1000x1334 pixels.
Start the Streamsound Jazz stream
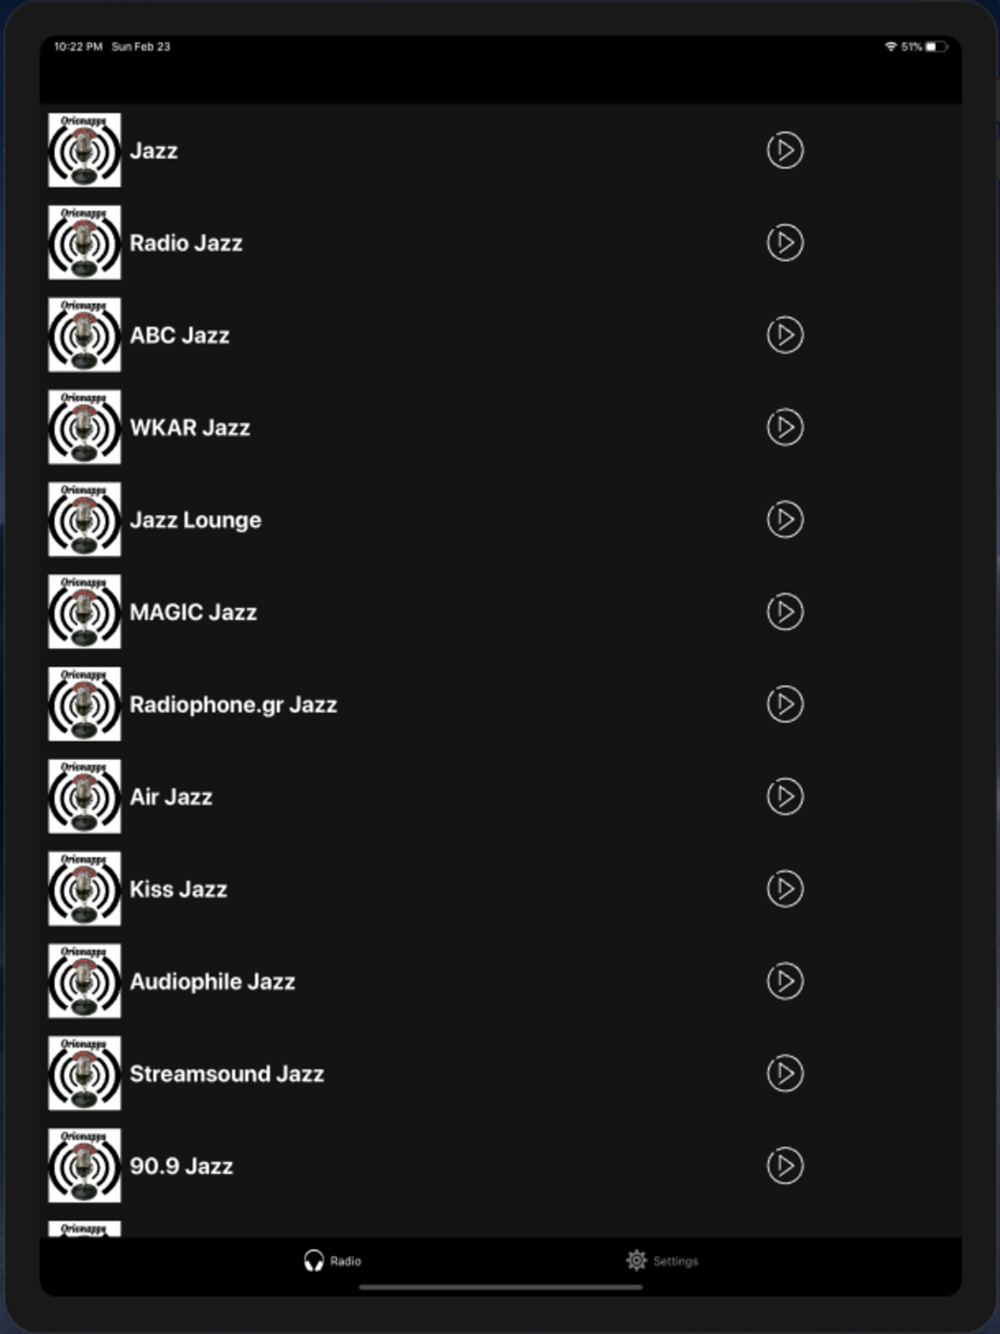click(x=785, y=1073)
